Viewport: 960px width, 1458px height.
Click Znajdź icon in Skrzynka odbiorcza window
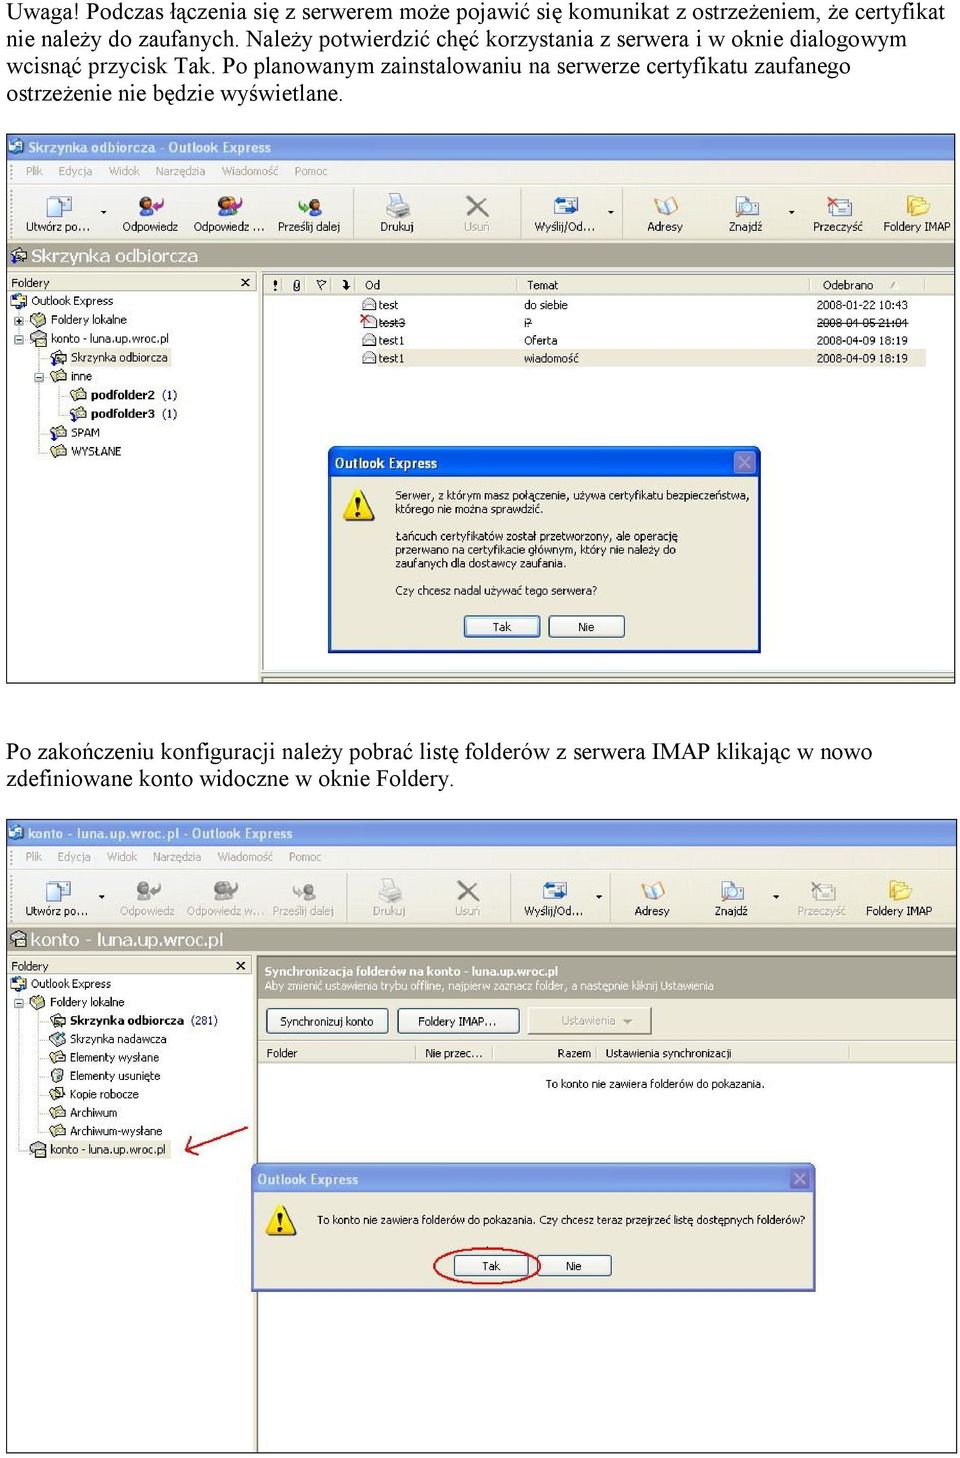(746, 206)
